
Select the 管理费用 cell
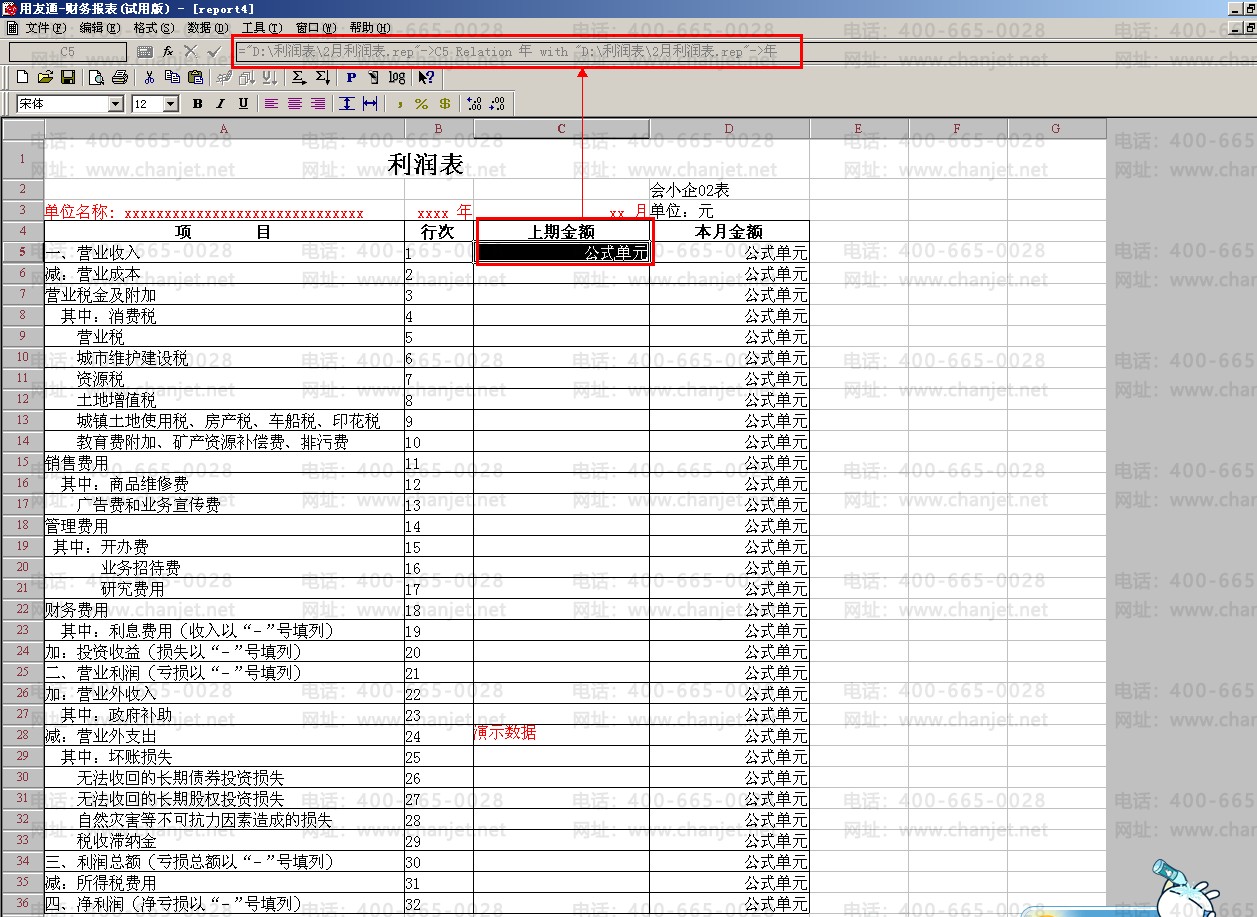pos(224,526)
